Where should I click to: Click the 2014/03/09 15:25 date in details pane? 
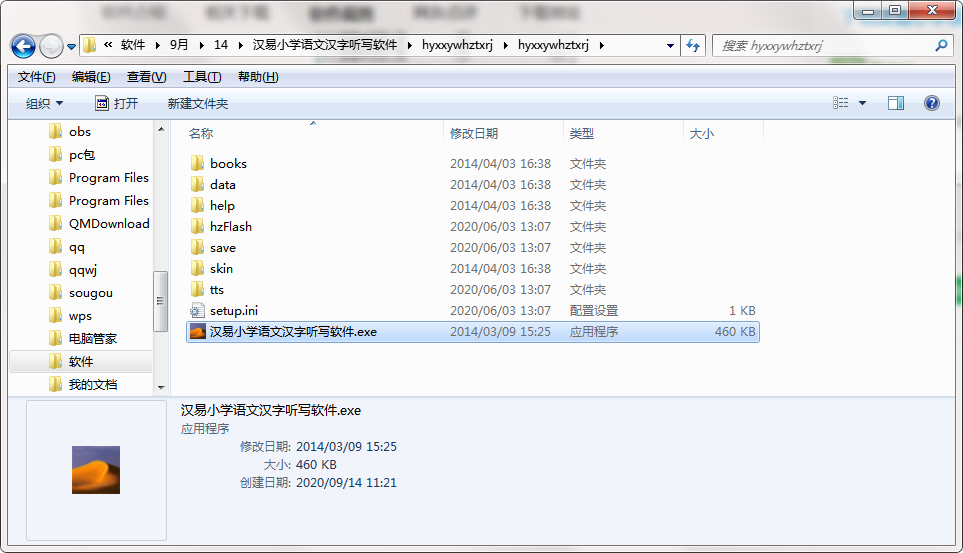tap(346, 447)
